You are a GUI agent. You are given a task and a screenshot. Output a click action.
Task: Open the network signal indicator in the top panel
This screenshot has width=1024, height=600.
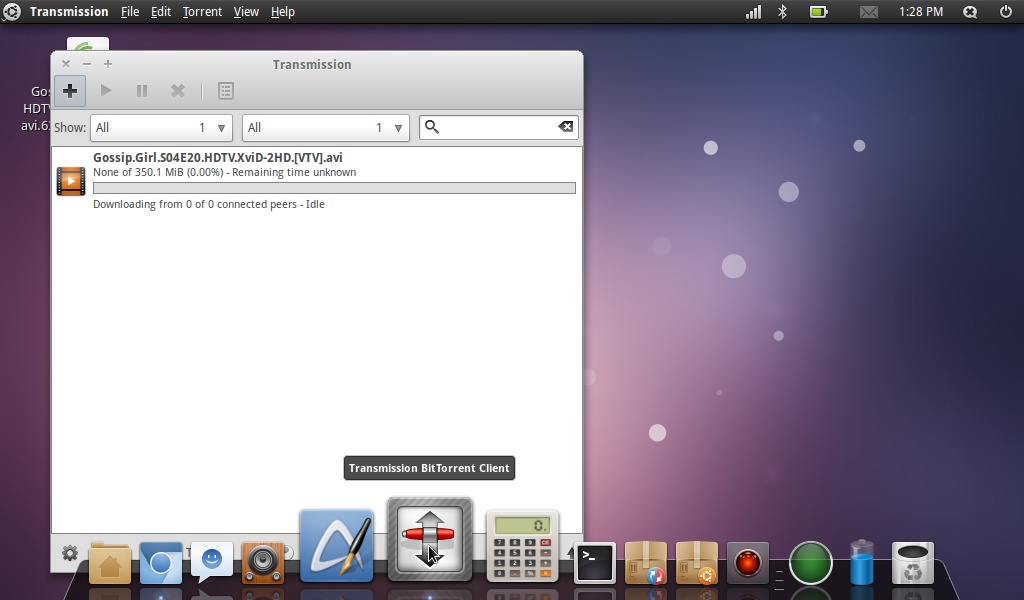754,12
